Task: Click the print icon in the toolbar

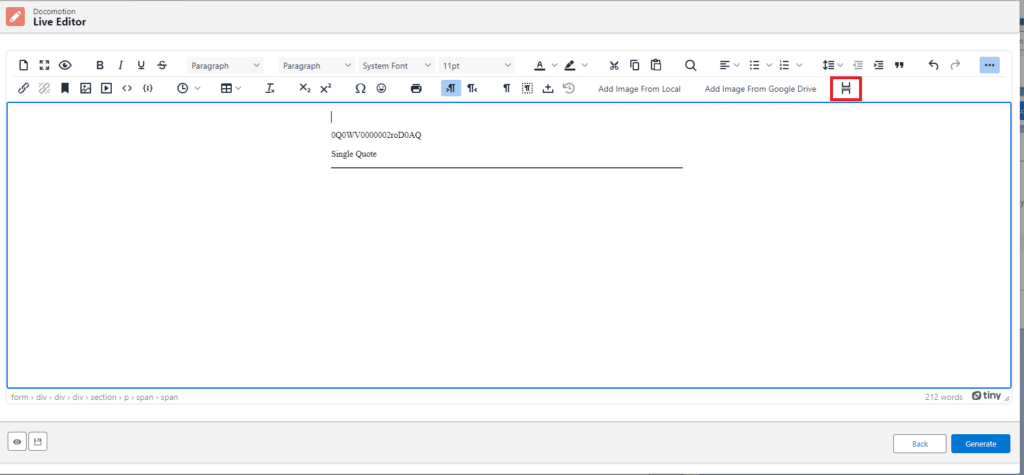Action: [x=416, y=89]
